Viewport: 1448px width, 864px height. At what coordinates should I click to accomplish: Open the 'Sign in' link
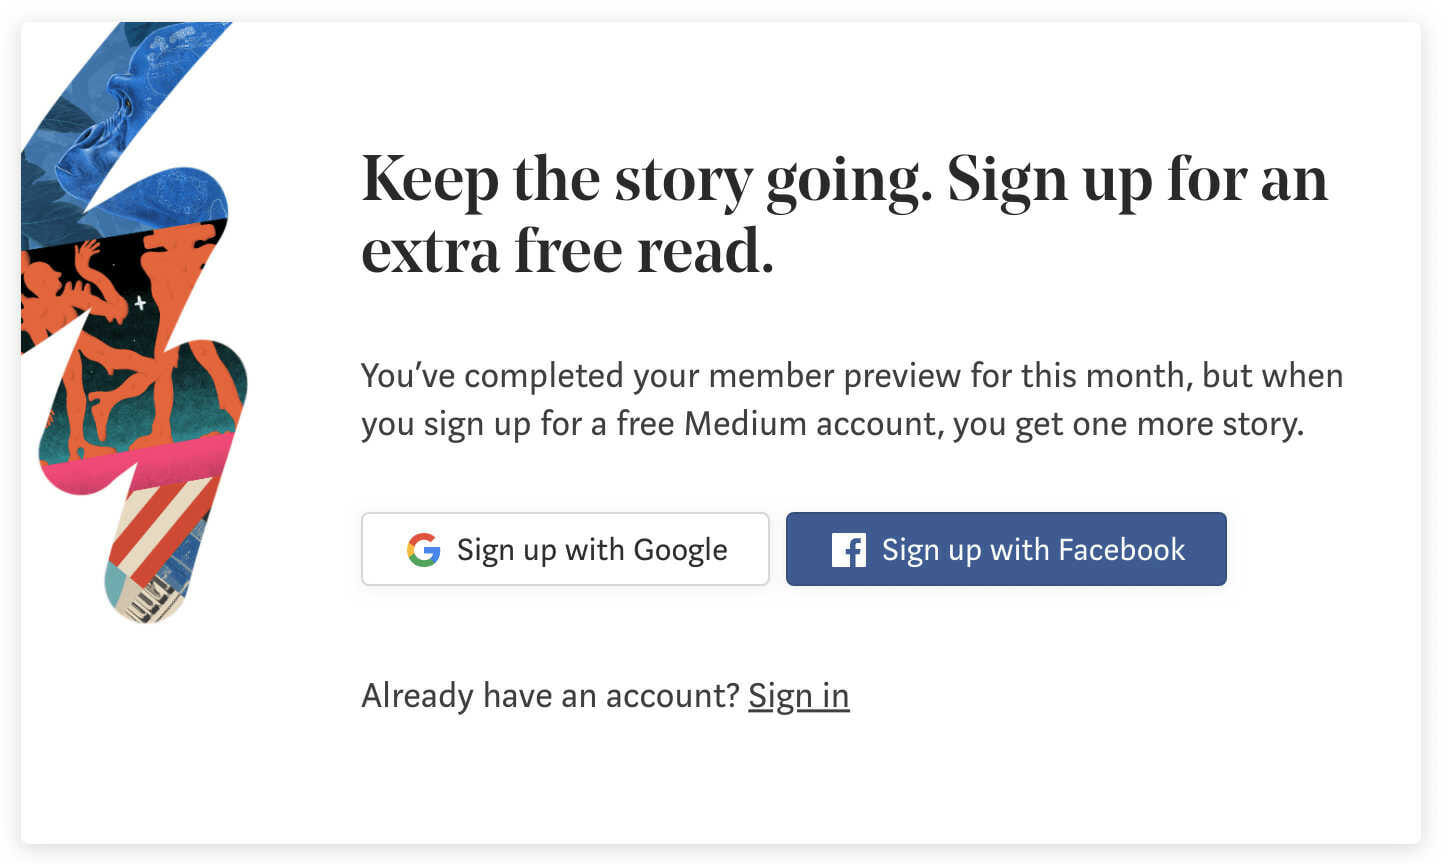pos(799,696)
